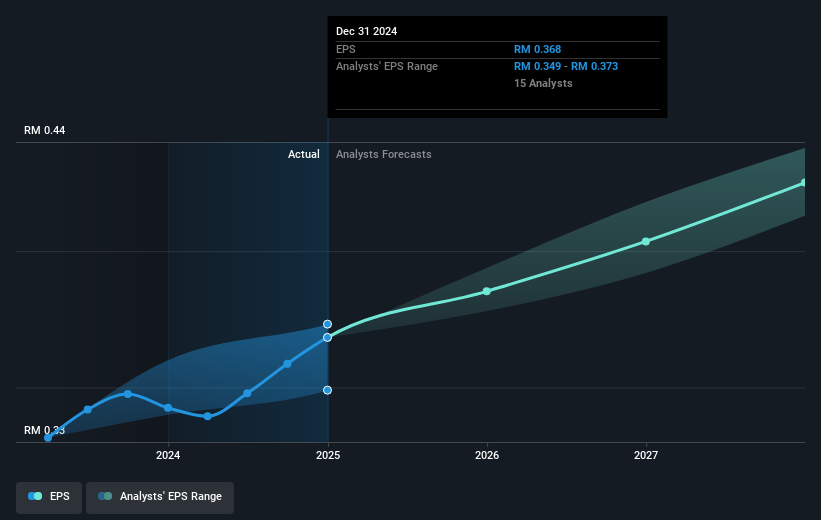Click the 2025 x-axis label
This screenshot has height=520, width=821.
click(x=328, y=455)
